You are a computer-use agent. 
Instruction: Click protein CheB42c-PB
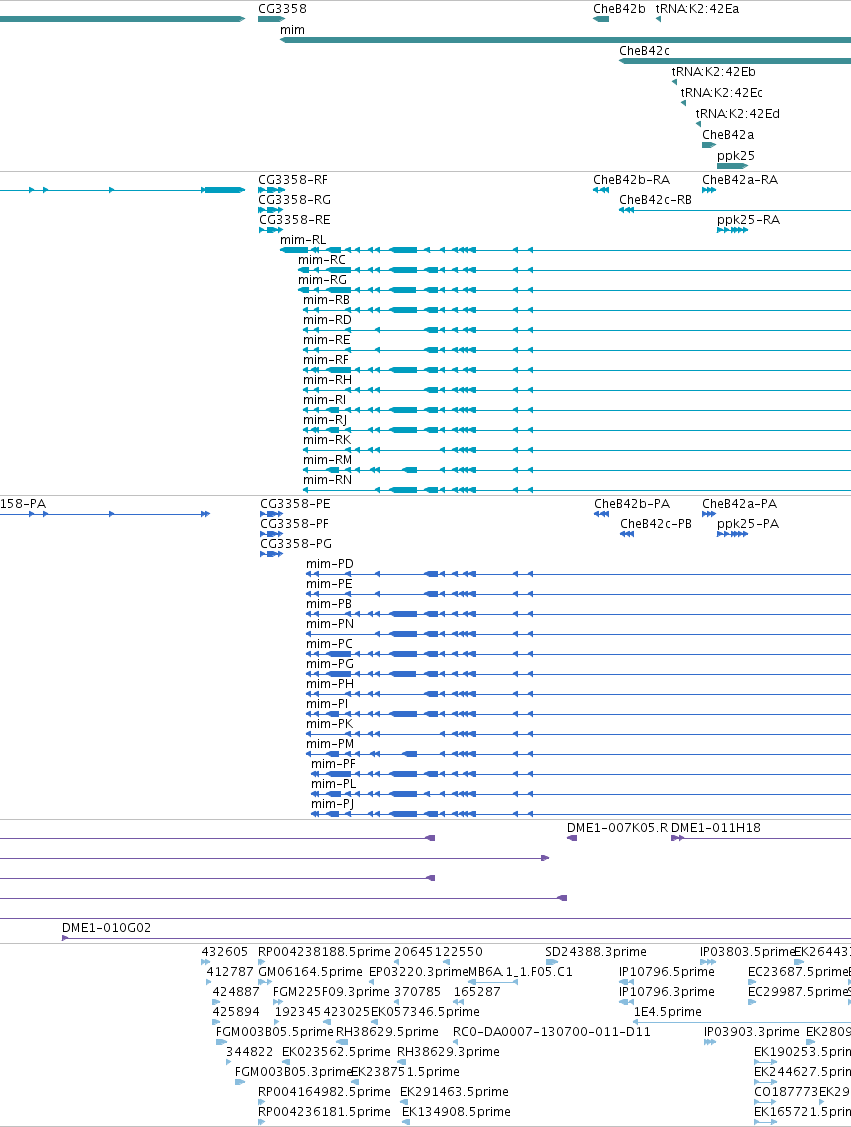click(x=656, y=524)
